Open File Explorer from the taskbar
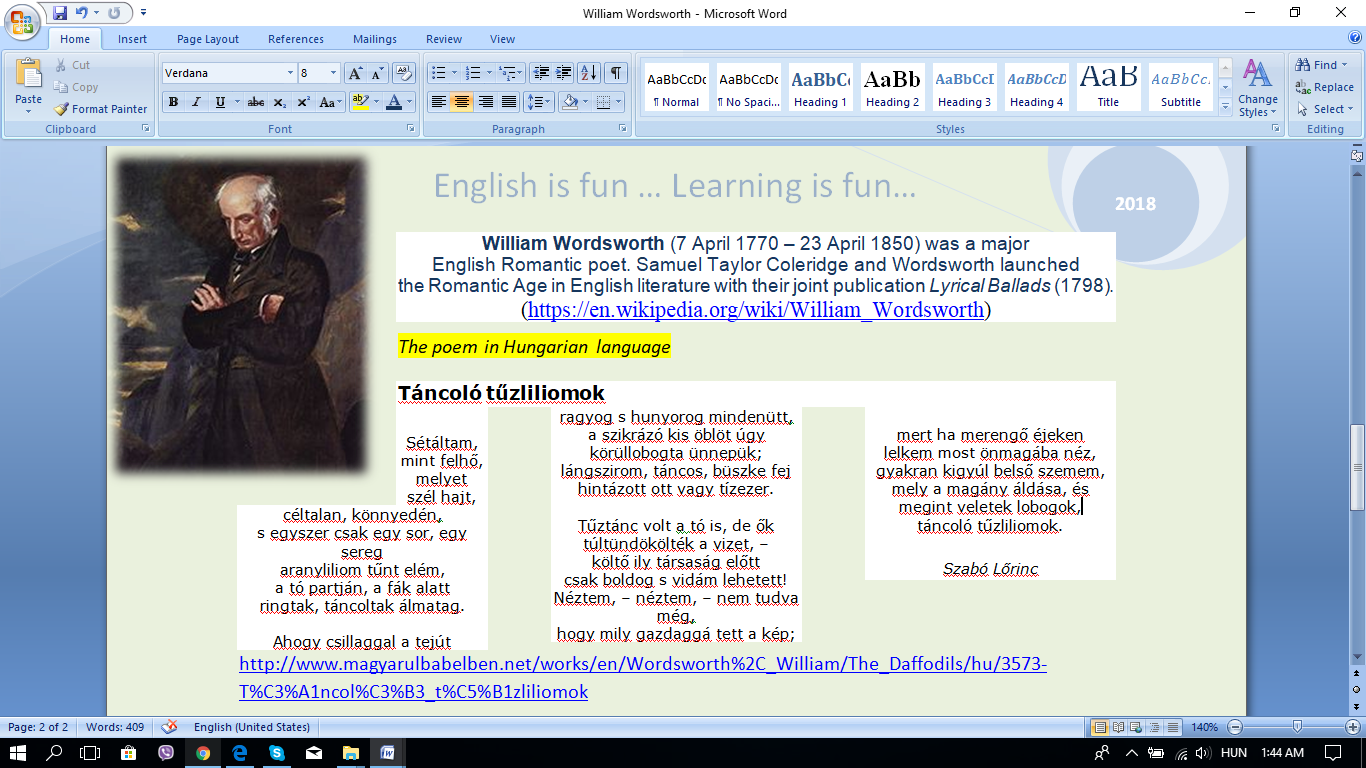Image resolution: width=1366 pixels, height=768 pixels. coord(350,753)
